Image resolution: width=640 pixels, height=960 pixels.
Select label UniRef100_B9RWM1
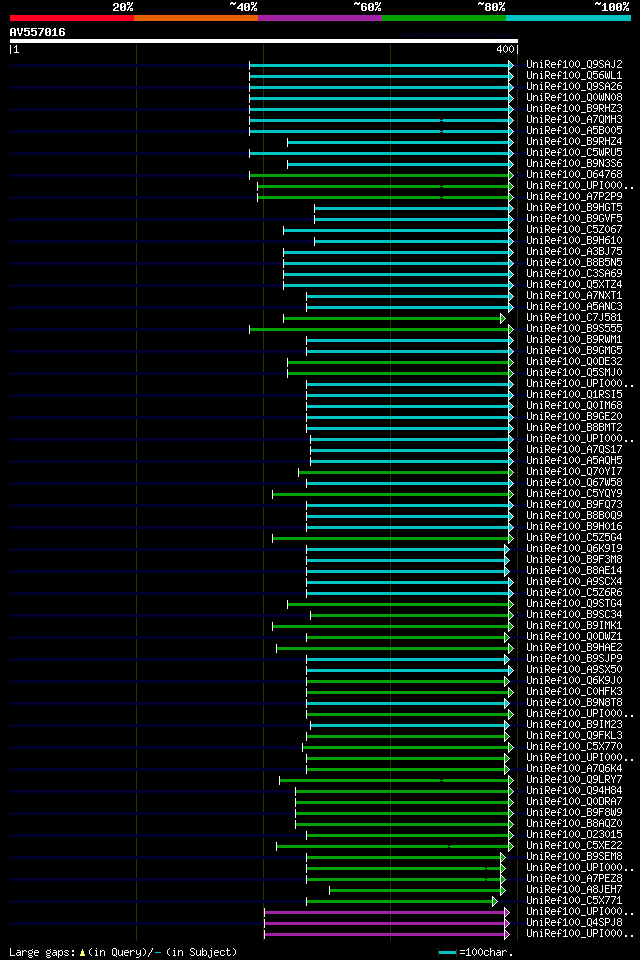(574, 340)
